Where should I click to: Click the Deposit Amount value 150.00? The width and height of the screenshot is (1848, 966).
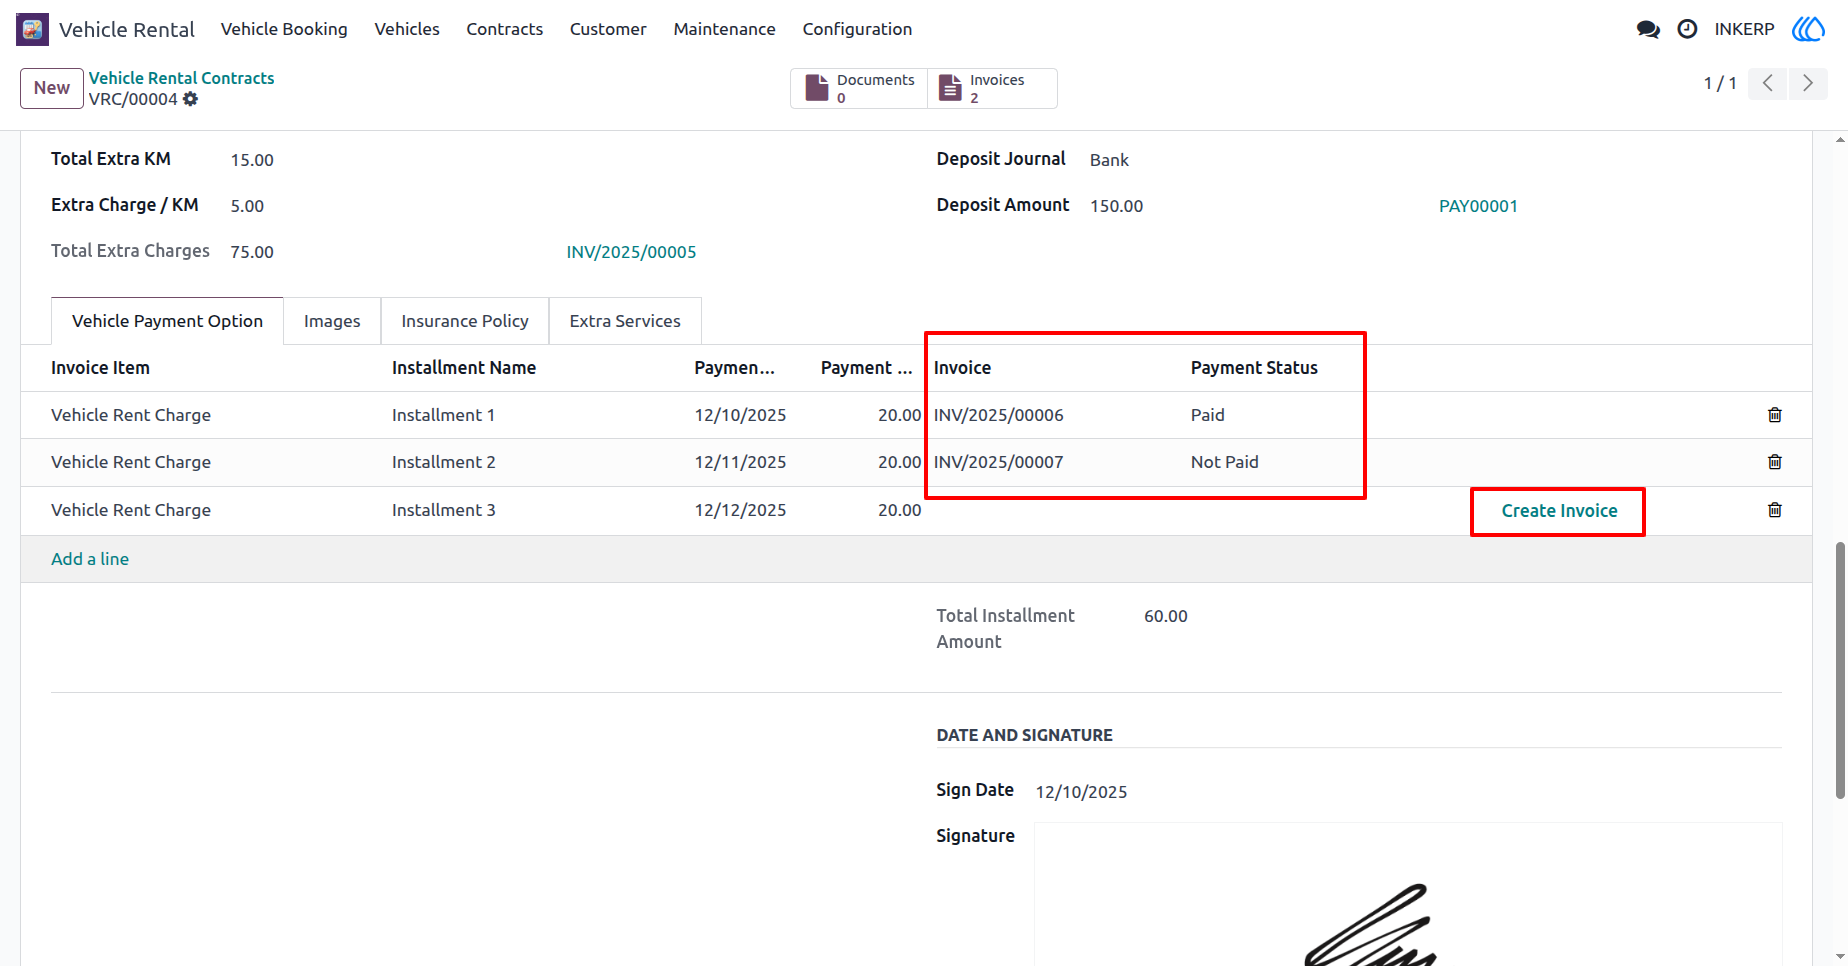coord(1116,206)
